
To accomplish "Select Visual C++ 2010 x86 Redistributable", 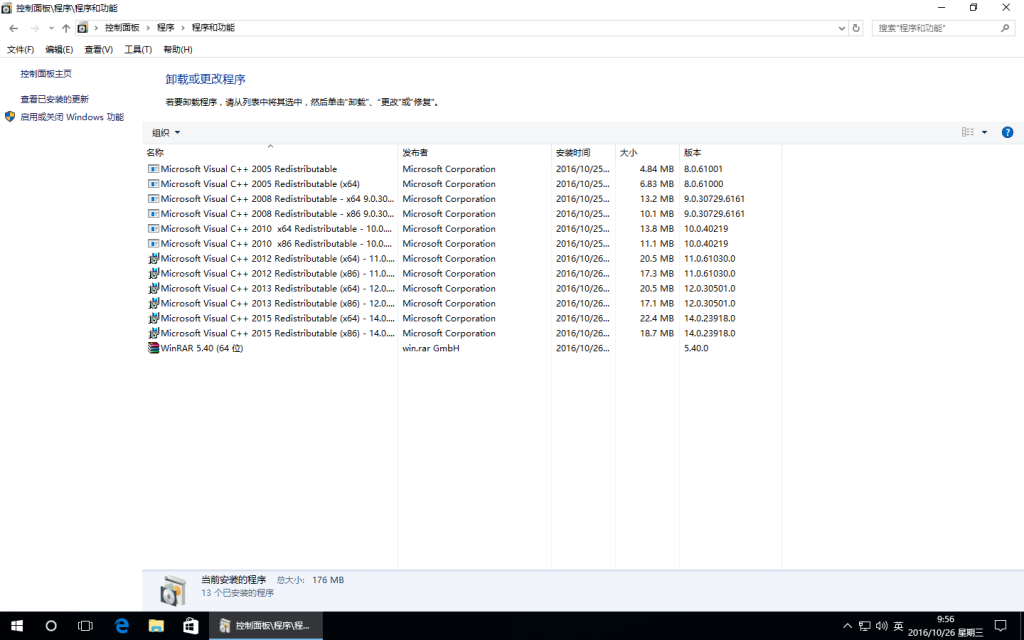I will [x=463, y=244].
